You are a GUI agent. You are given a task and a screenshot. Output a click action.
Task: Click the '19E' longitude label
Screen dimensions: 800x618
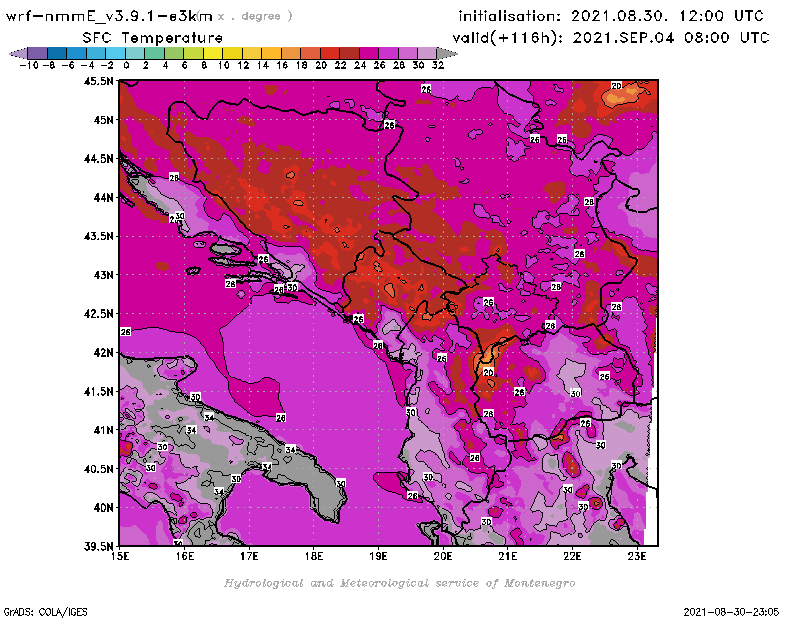tap(379, 556)
